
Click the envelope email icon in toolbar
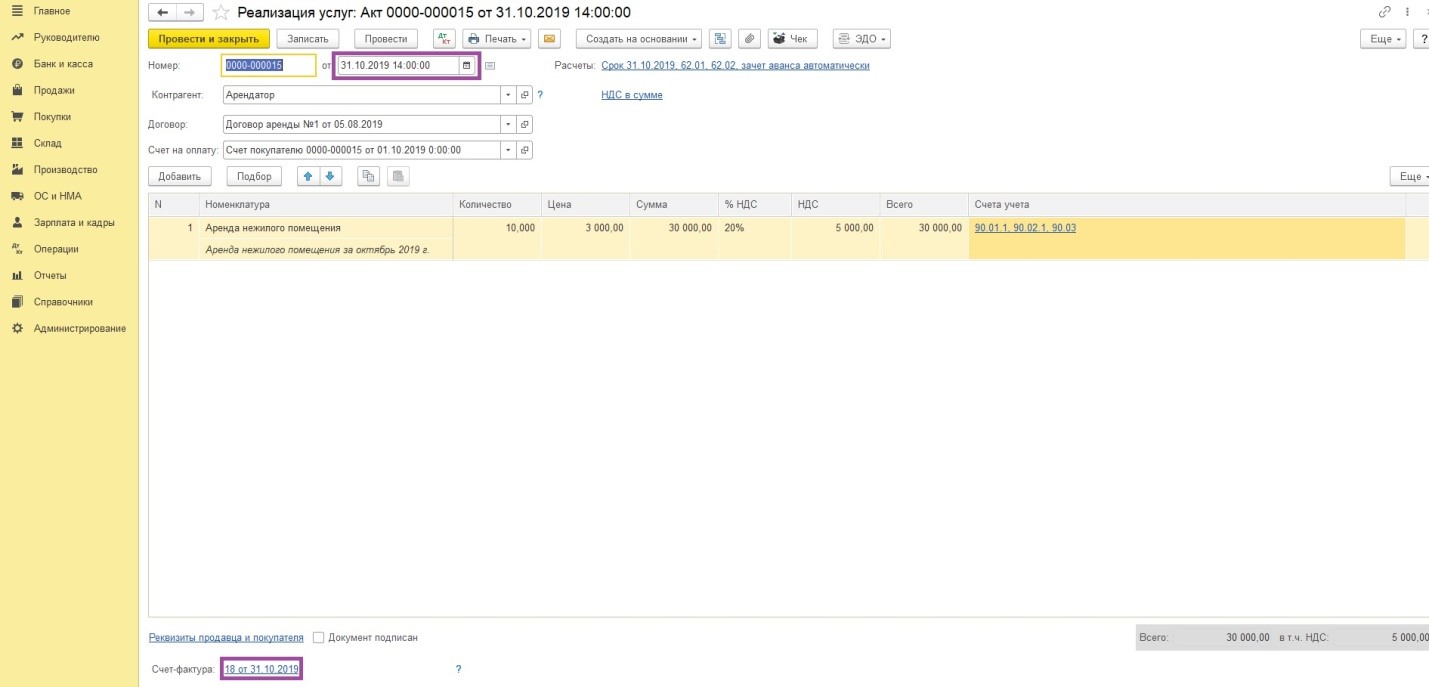(548, 39)
